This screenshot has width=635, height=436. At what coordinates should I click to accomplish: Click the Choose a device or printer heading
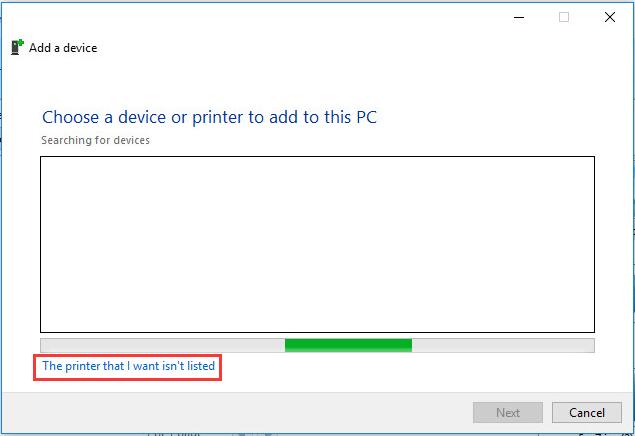pos(209,117)
